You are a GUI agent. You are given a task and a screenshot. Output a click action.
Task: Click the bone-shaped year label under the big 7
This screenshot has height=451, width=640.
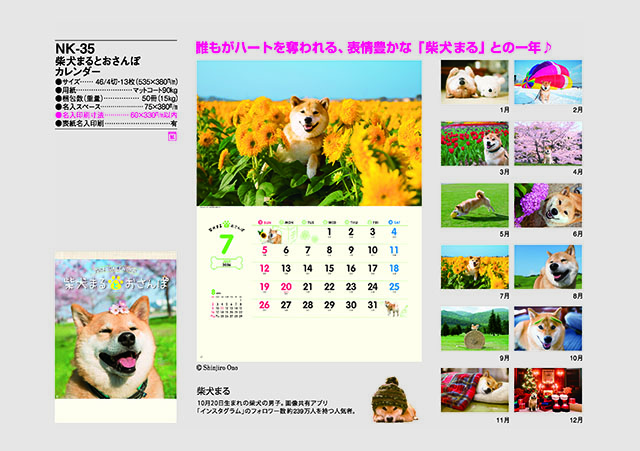pos(227,264)
